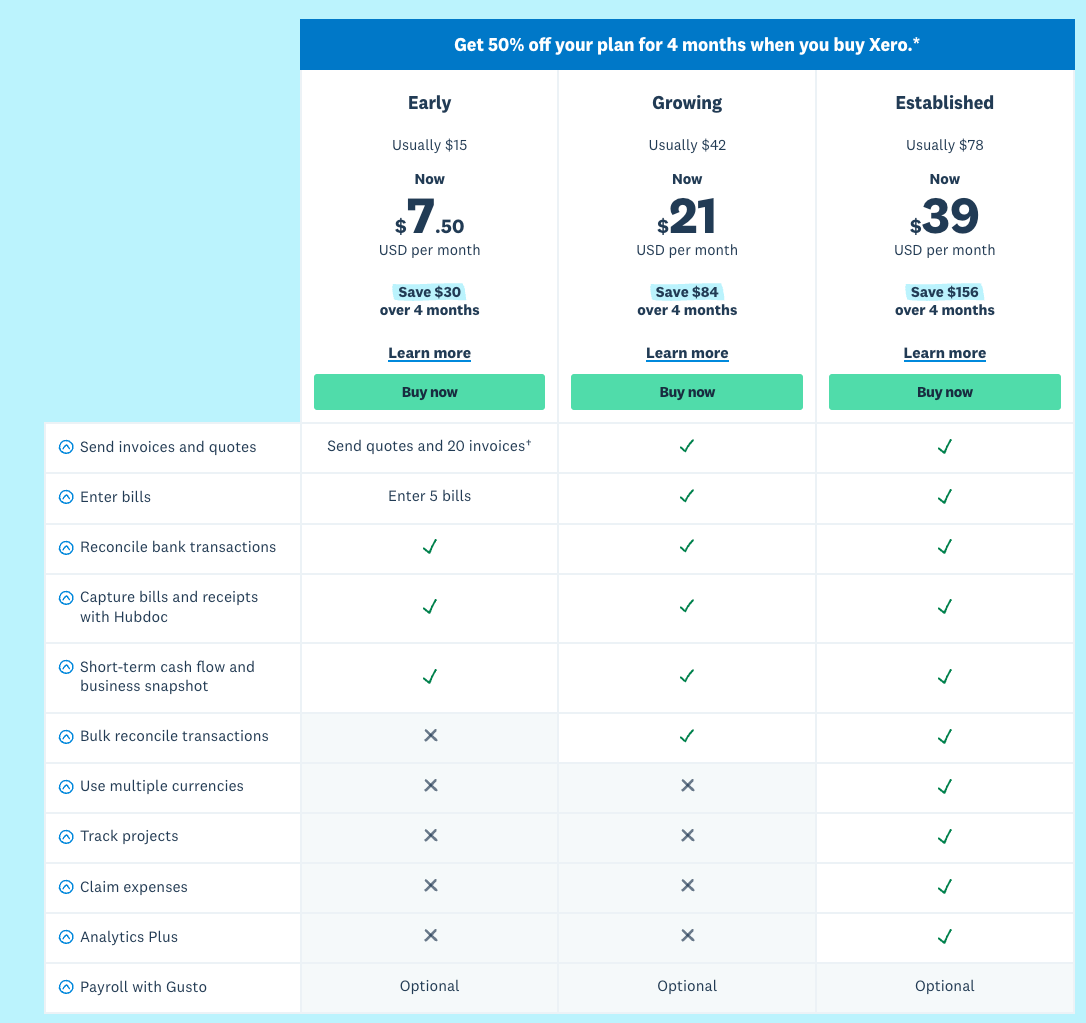Expand the Short-term cash flow row
The width and height of the screenshot is (1086, 1023).
pos(66,667)
